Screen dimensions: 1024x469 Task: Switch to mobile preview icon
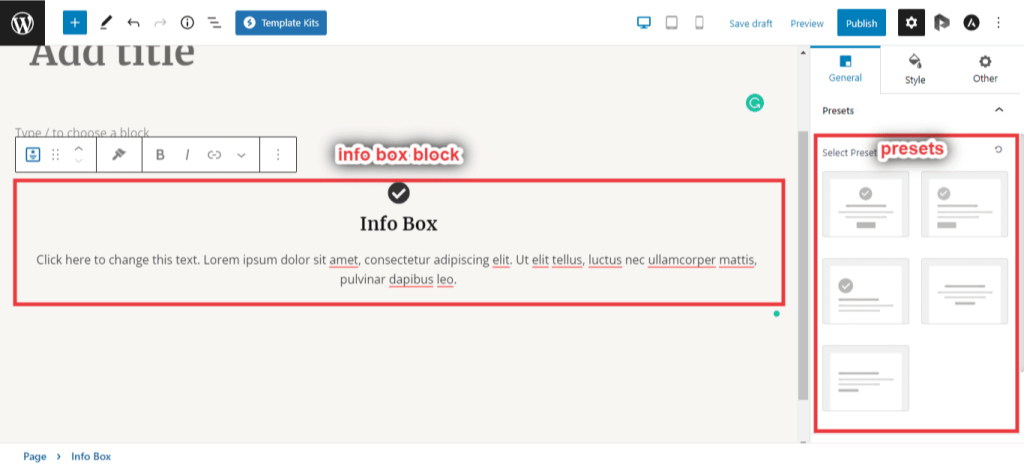699,22
